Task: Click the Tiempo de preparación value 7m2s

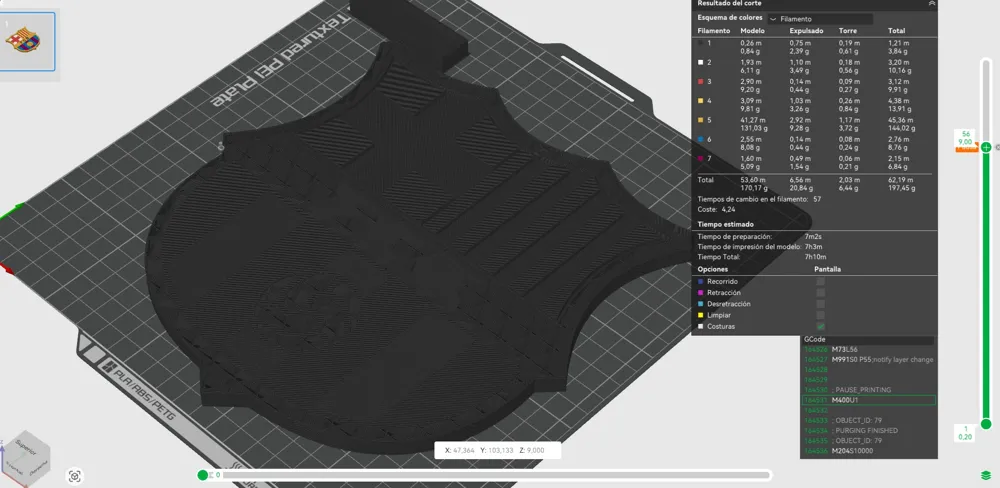Action: pos(813,237)
